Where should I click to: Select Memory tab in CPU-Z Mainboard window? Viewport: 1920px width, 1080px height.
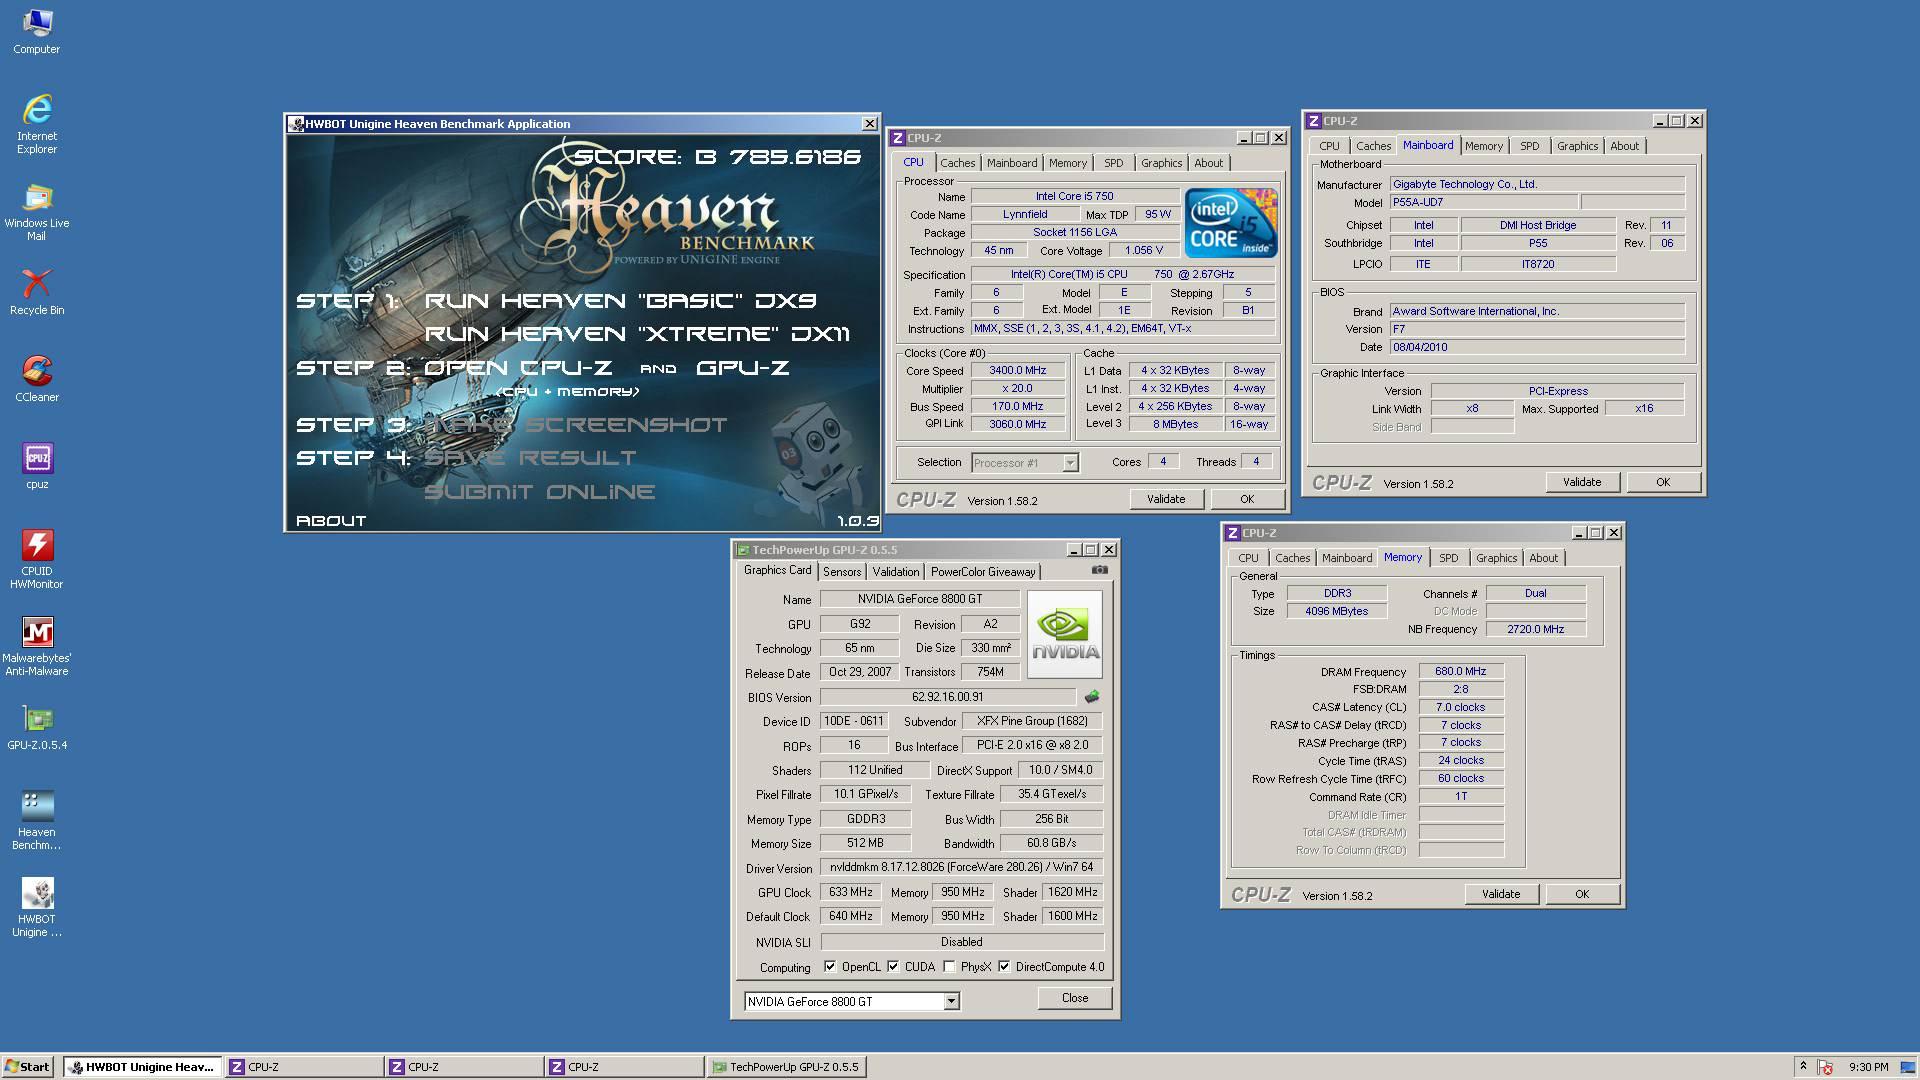coord(1483,146)
